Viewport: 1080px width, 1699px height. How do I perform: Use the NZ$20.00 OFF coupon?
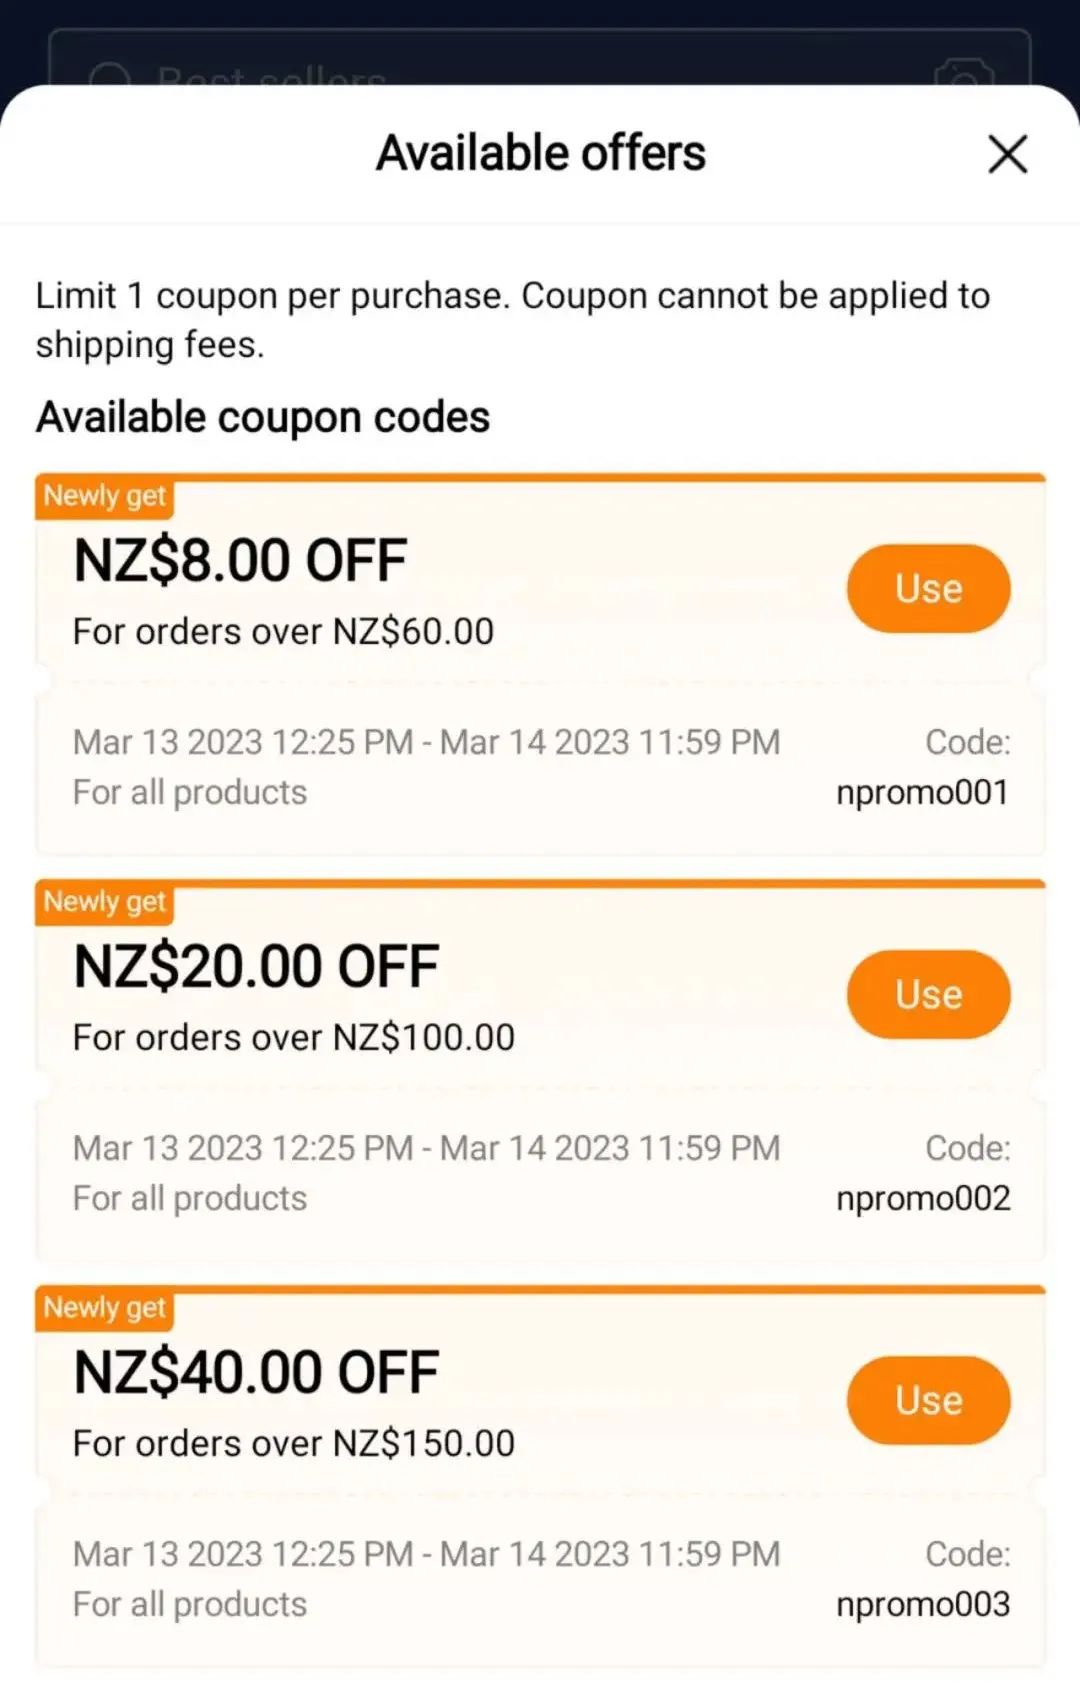point(928,994)
